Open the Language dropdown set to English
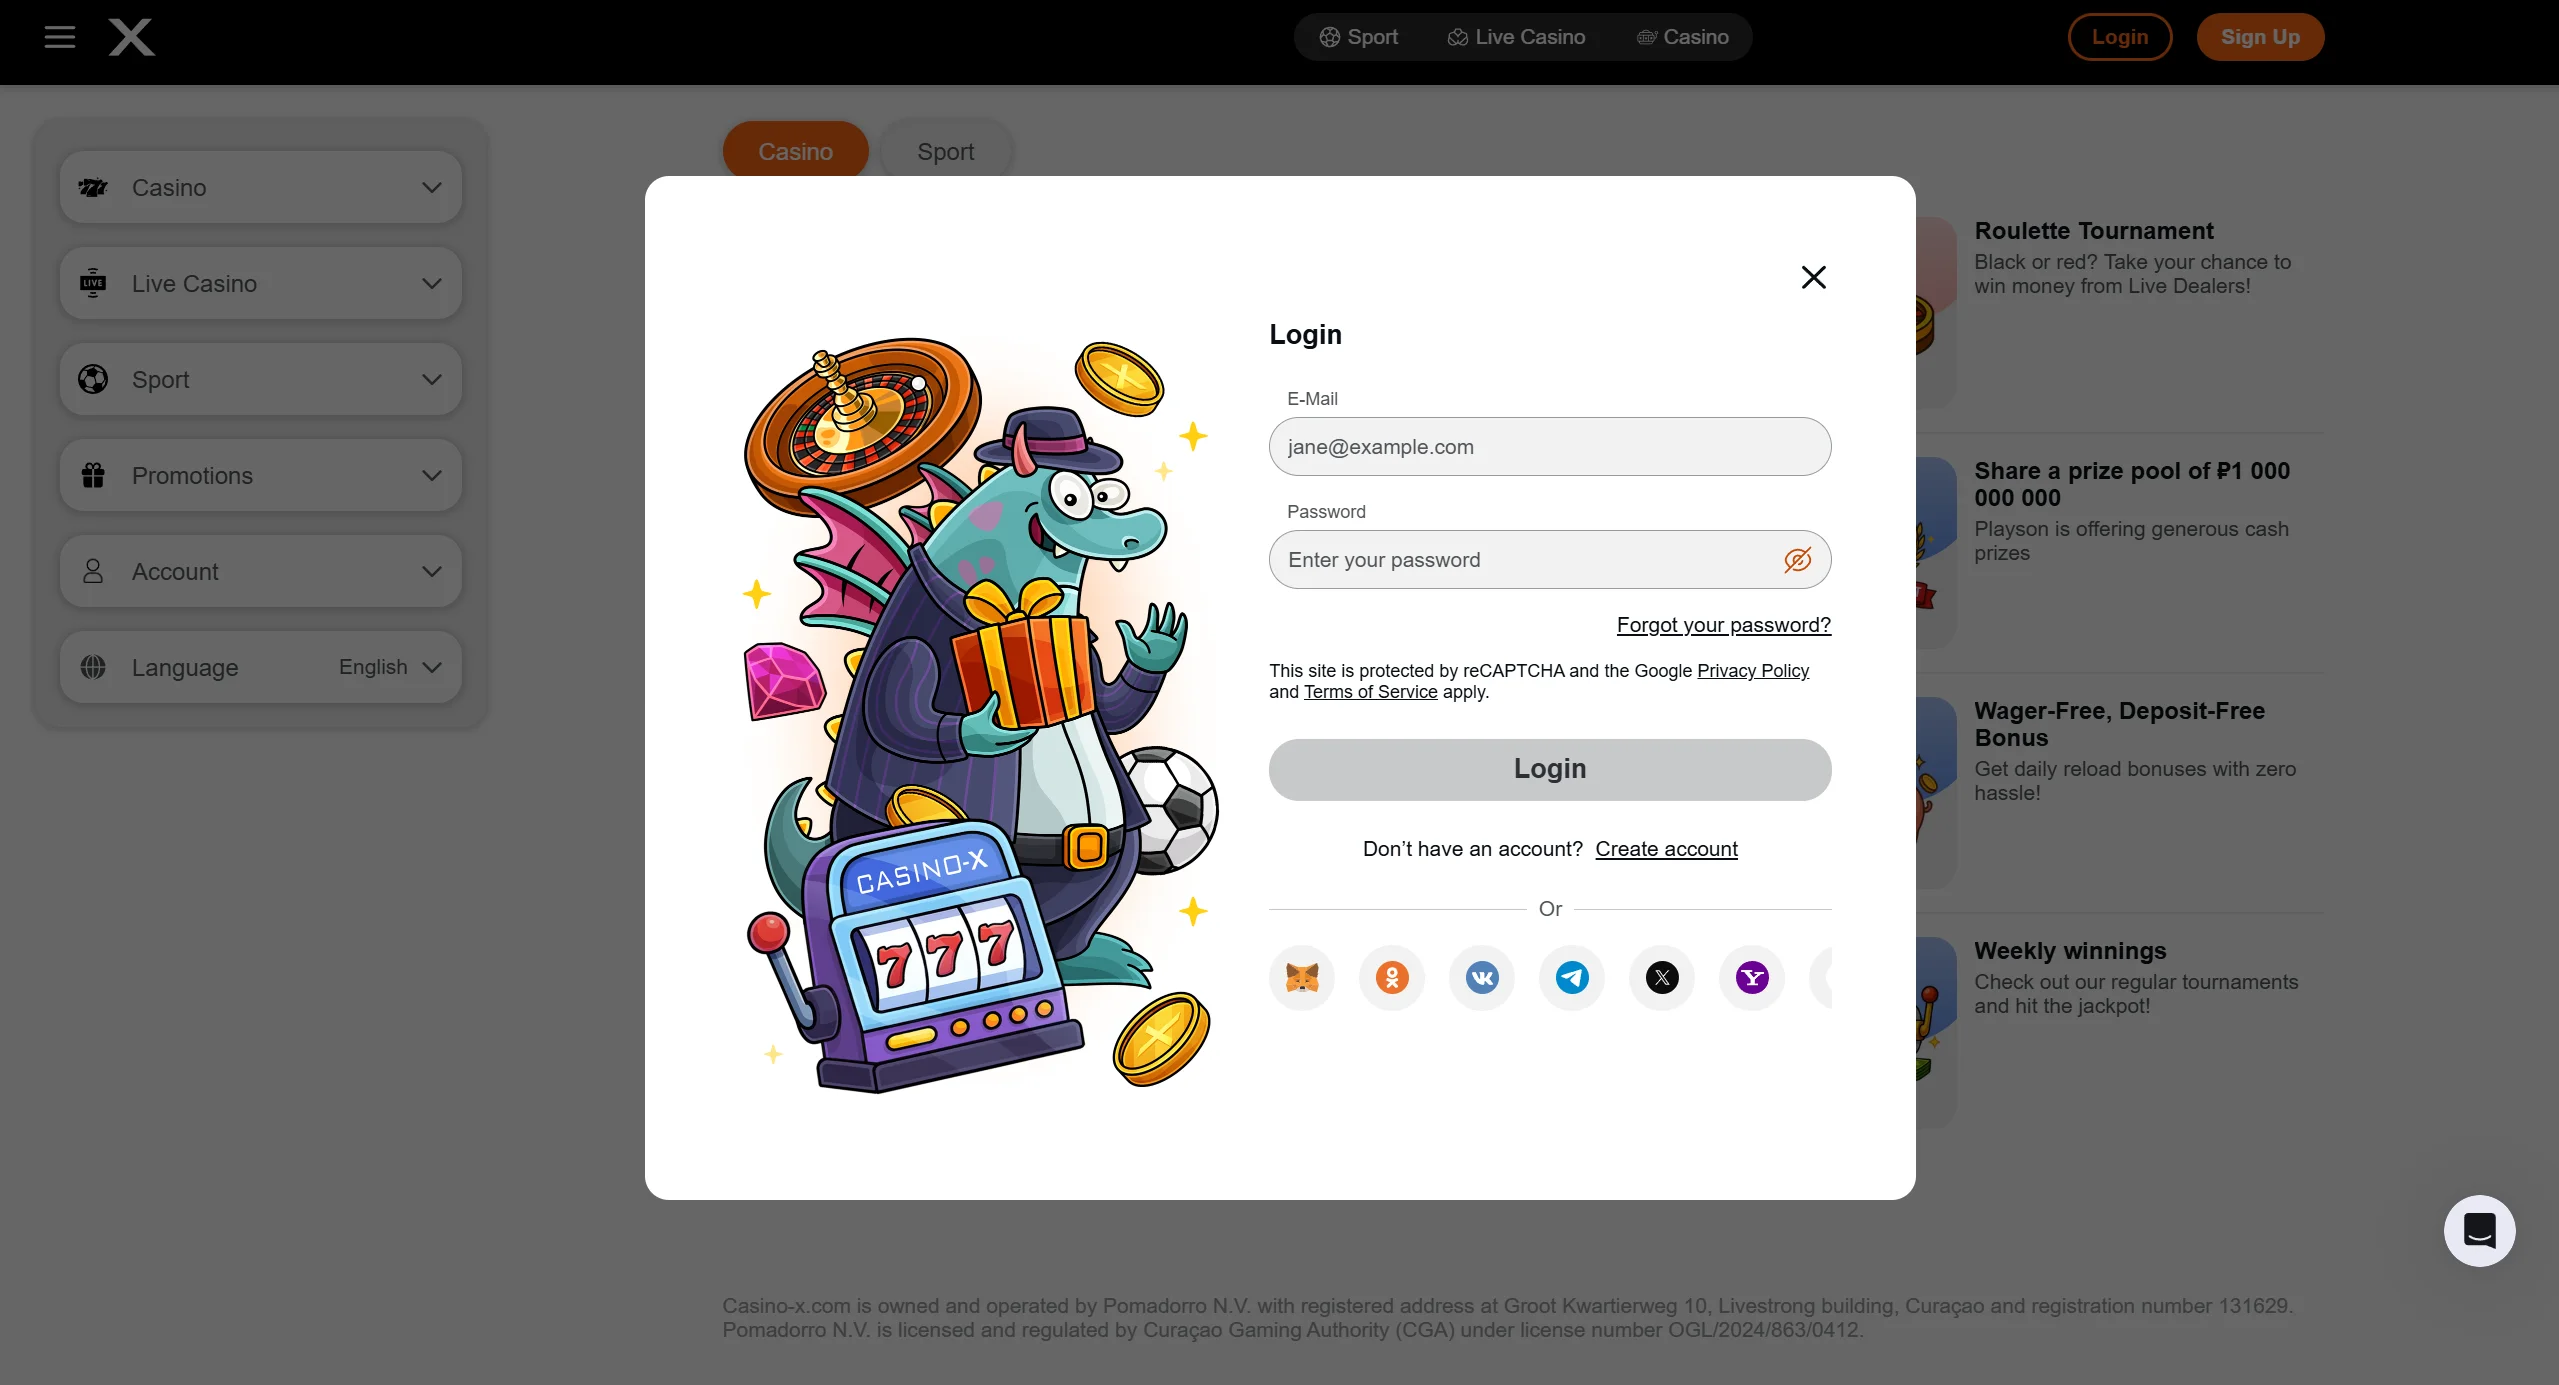The image size is (2559, 1385). point(261,667)
